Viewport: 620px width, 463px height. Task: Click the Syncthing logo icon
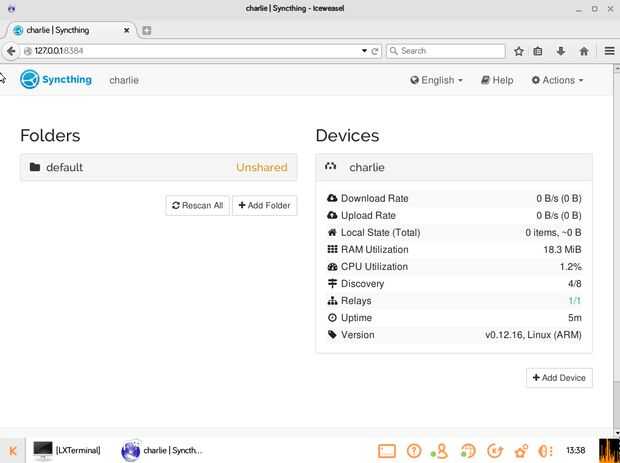[x=29, y=79]
